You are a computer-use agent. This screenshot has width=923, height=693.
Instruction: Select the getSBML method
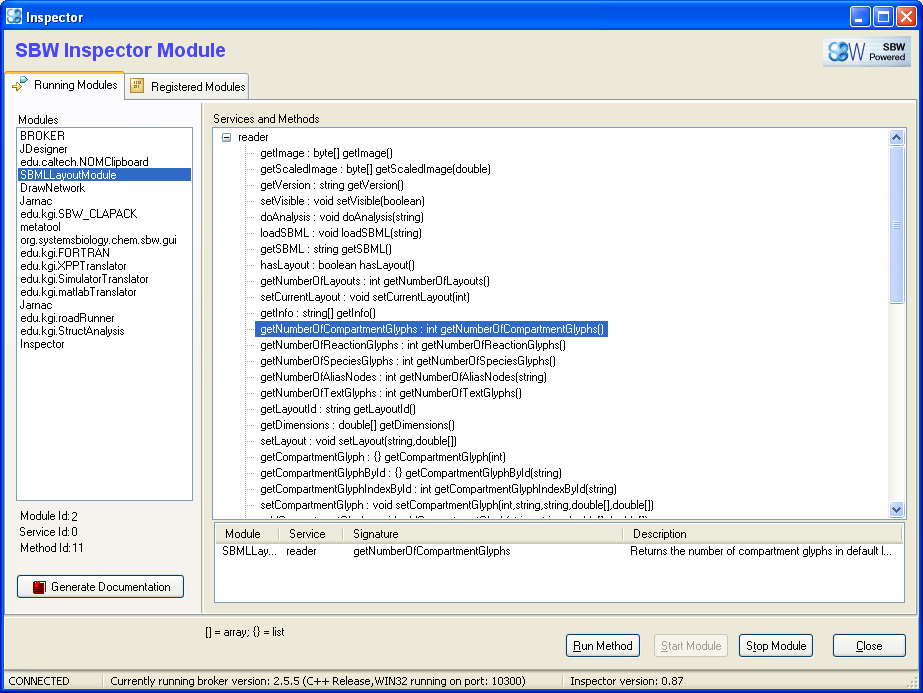[x=326, y=249]
